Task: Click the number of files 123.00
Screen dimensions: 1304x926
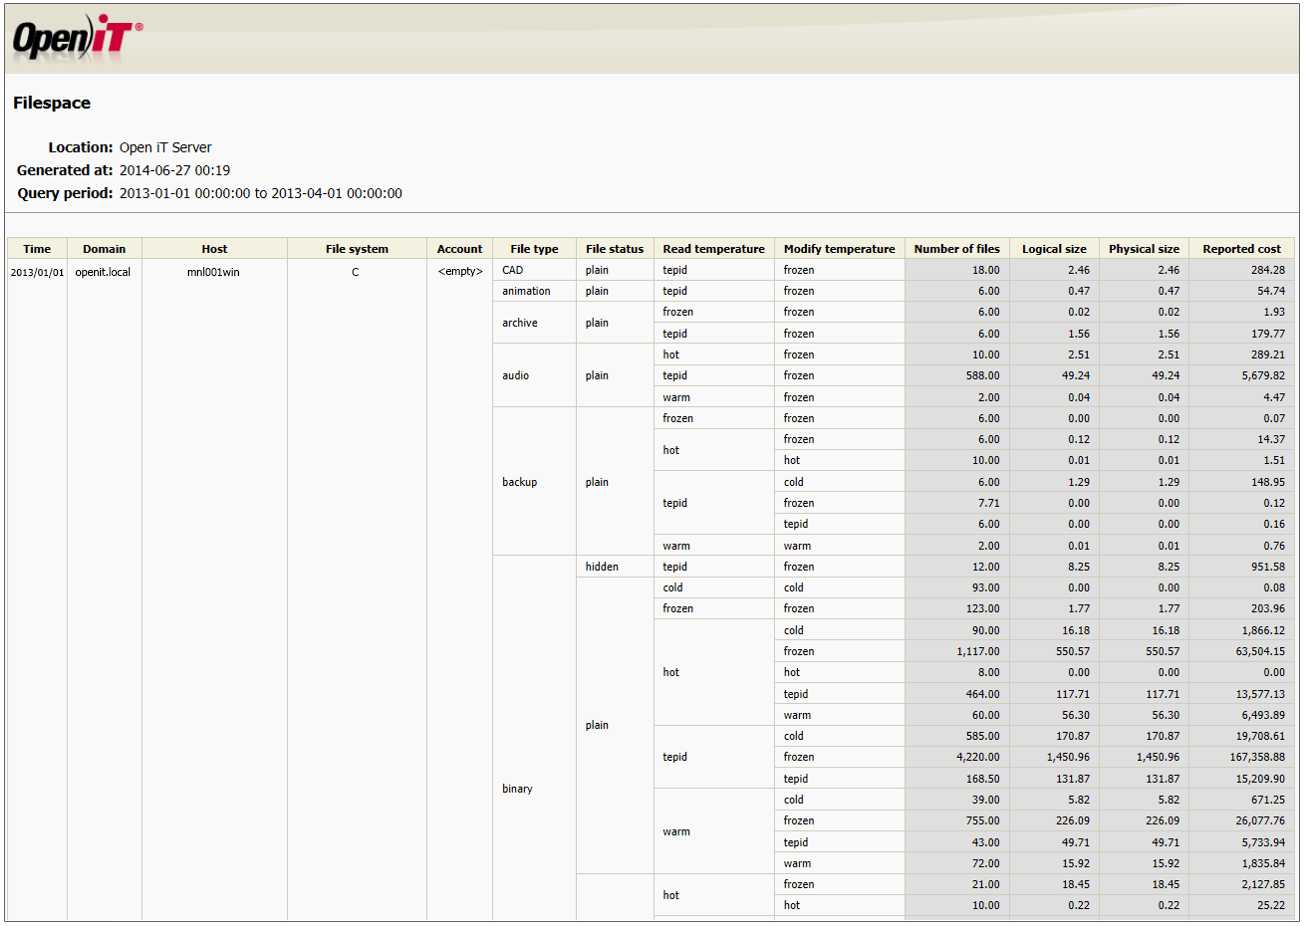Action: (x=983, y=609)
